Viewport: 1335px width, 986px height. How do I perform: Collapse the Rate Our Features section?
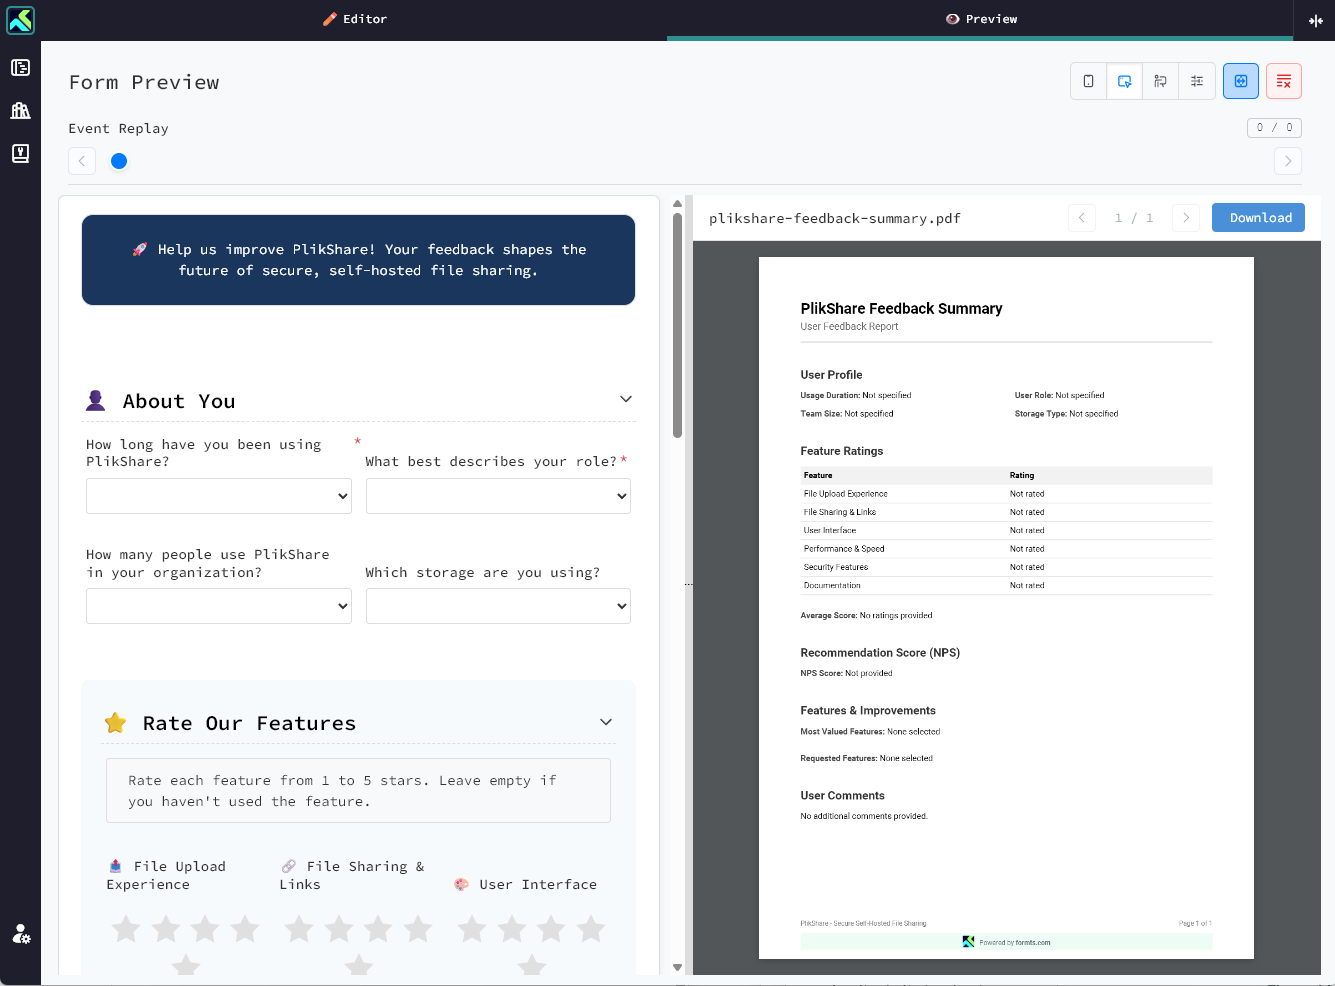(605, 721)
